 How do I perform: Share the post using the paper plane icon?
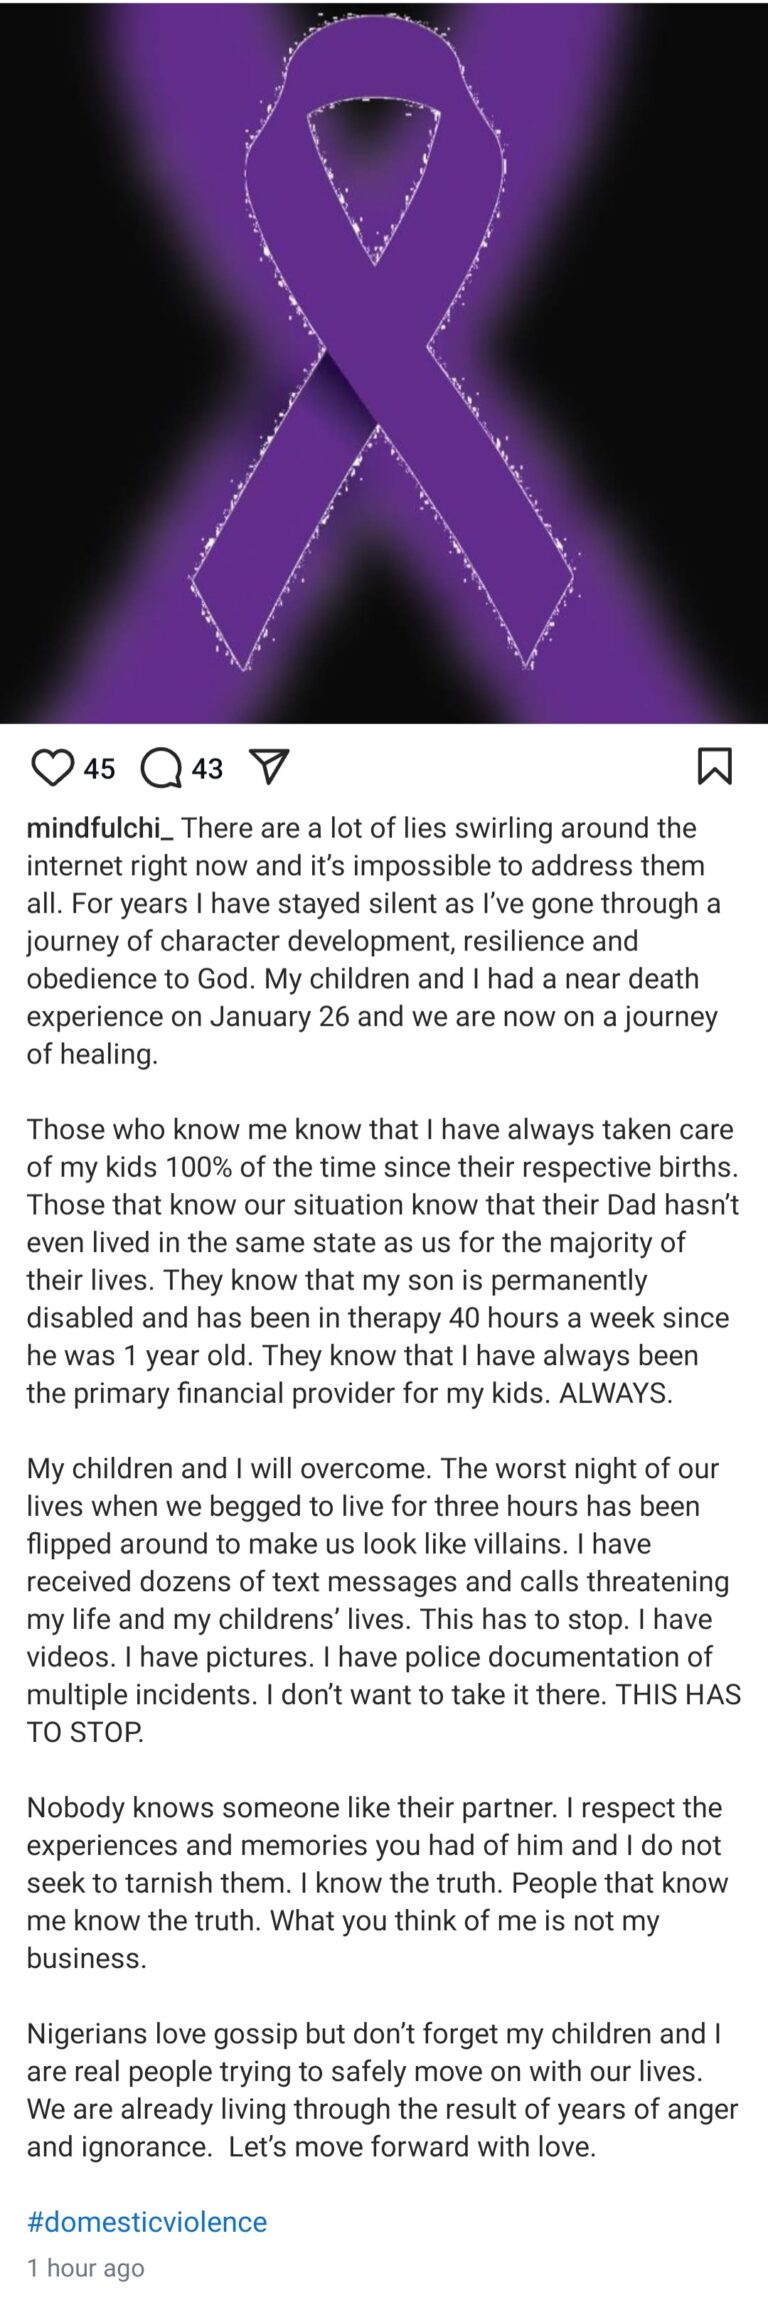[269, 767]
